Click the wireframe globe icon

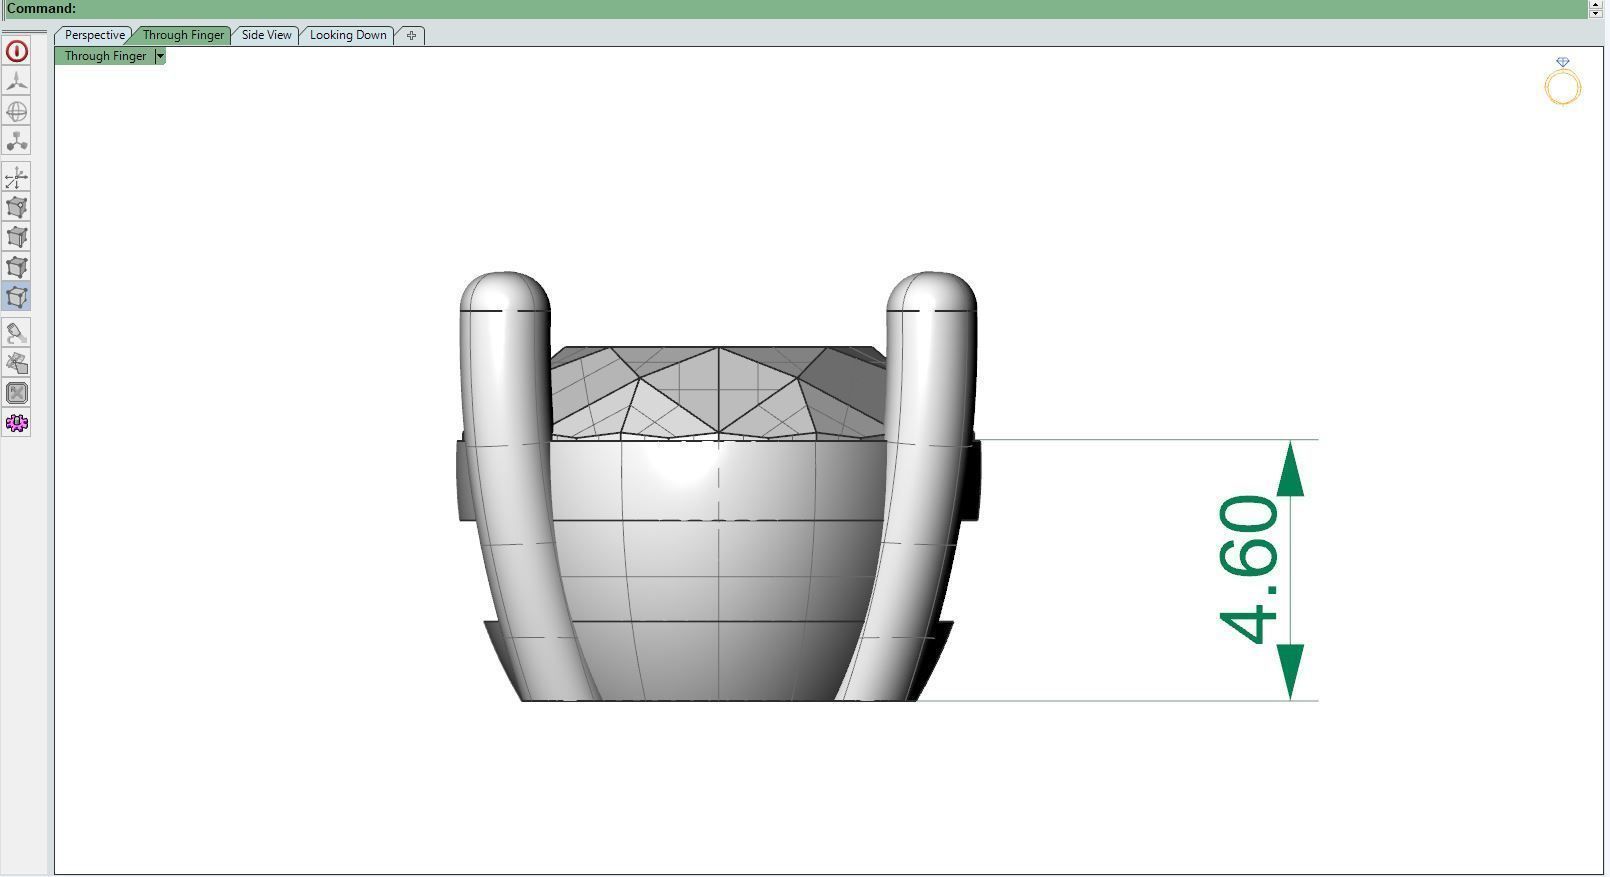pos(17,111)
